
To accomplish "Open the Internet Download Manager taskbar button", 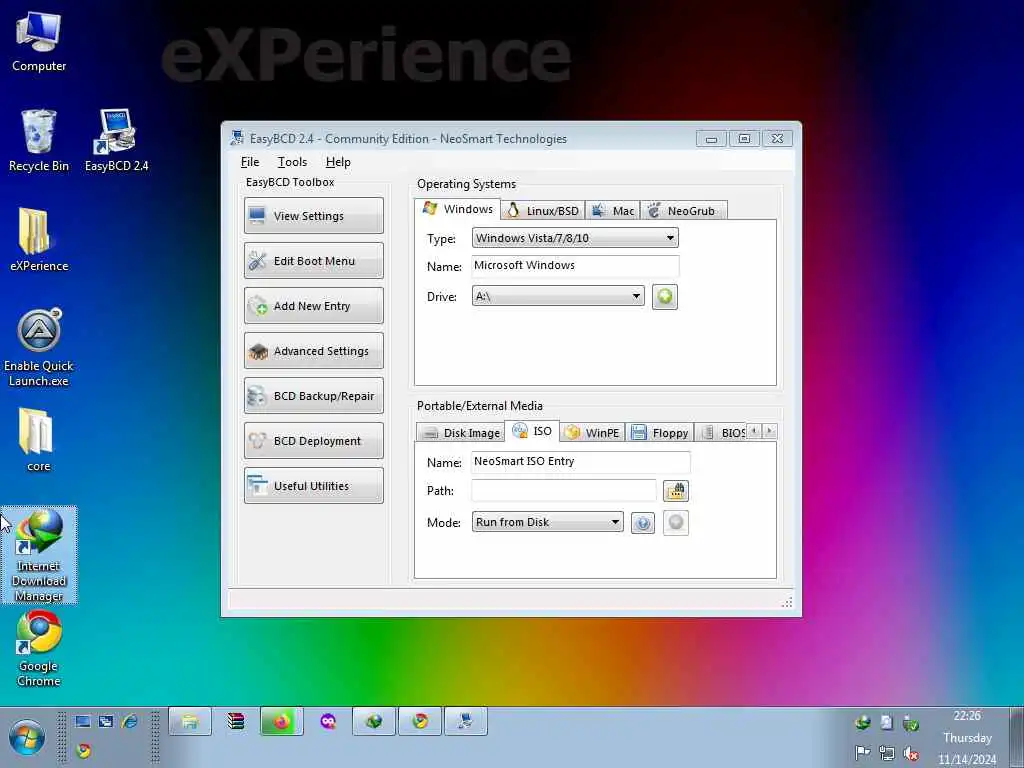I will [374, 722].
